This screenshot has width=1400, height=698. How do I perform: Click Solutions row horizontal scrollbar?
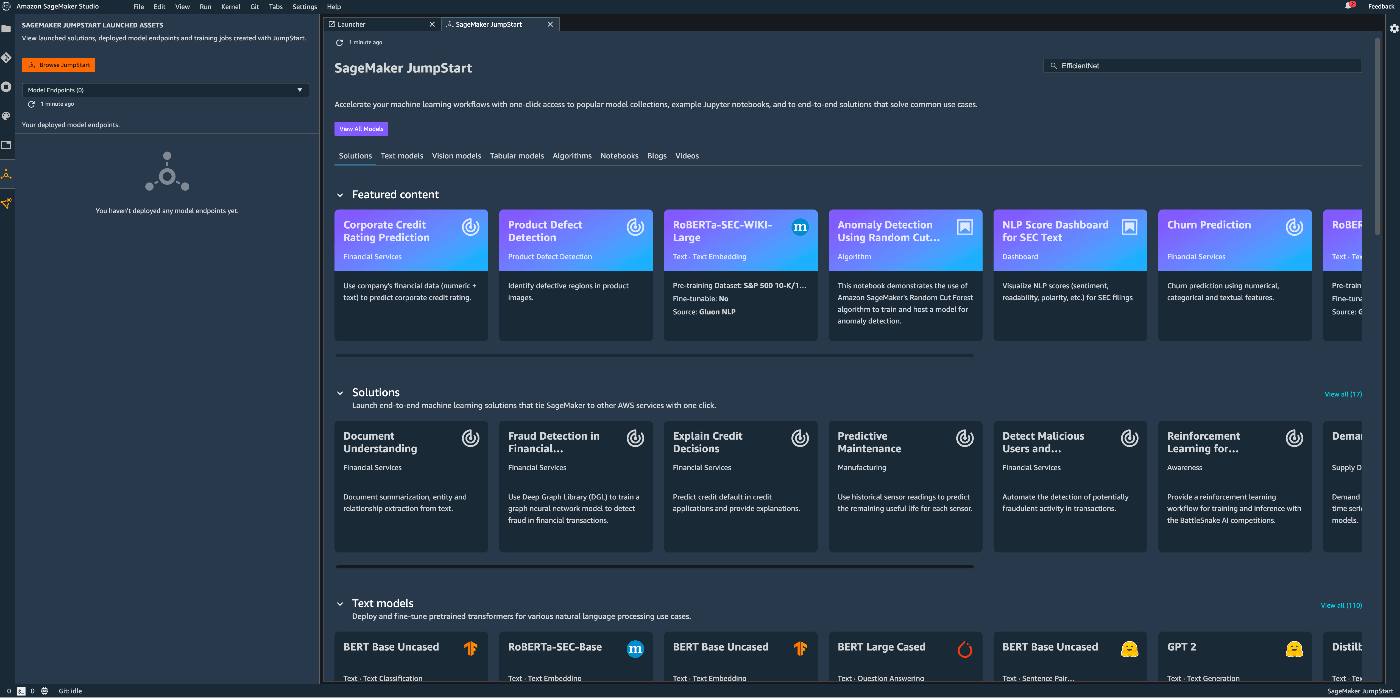pyautogui.click(x=654, y=566)
